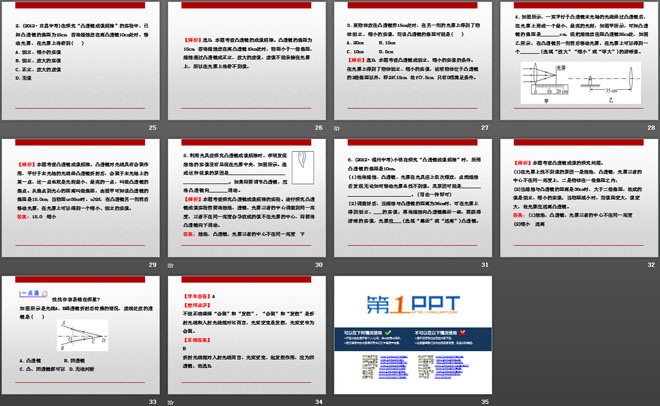The width and height of the screenshot is (660, 406).
Task: Click slide number 29 label
Action: (152, 265)
